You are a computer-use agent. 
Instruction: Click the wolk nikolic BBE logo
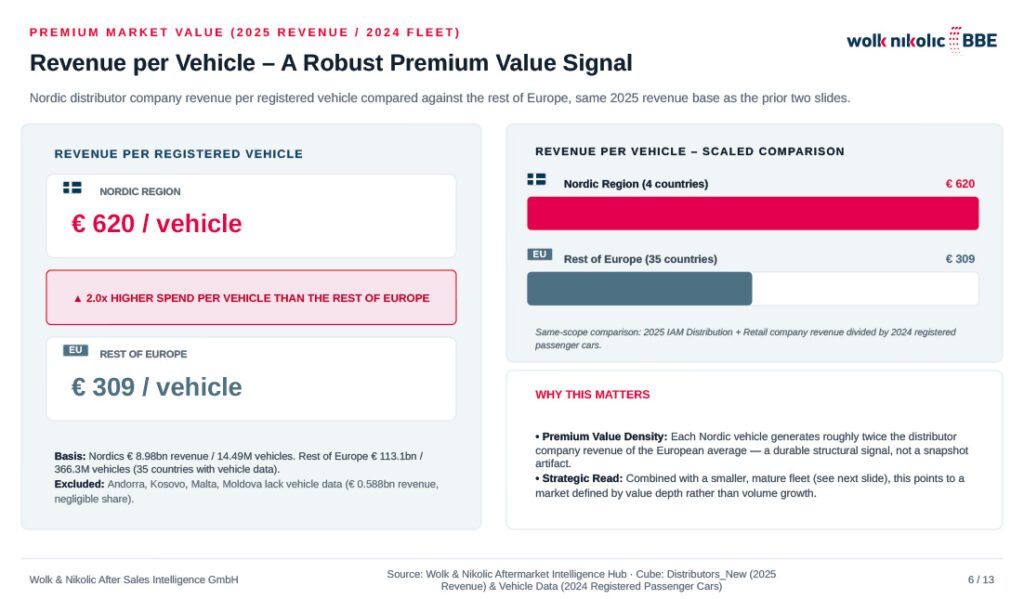pyautogui.click(x=921, y=40)
